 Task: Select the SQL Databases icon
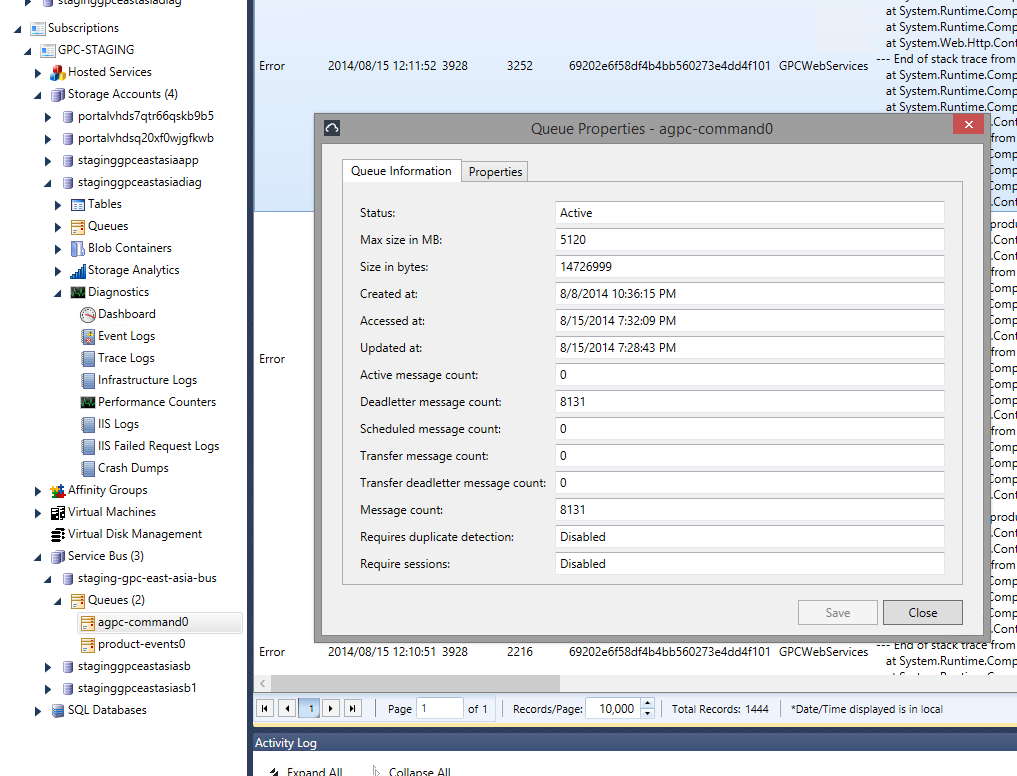[58, 710]
